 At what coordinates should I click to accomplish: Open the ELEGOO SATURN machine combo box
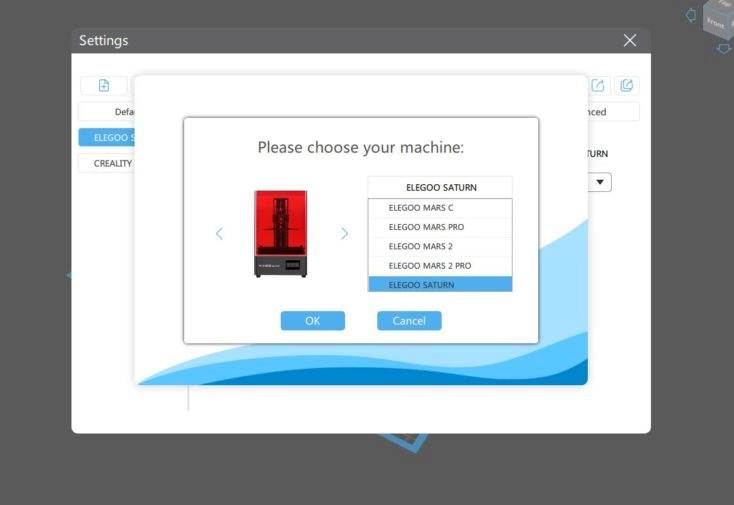pyautogui.click(x=440, y=187)
